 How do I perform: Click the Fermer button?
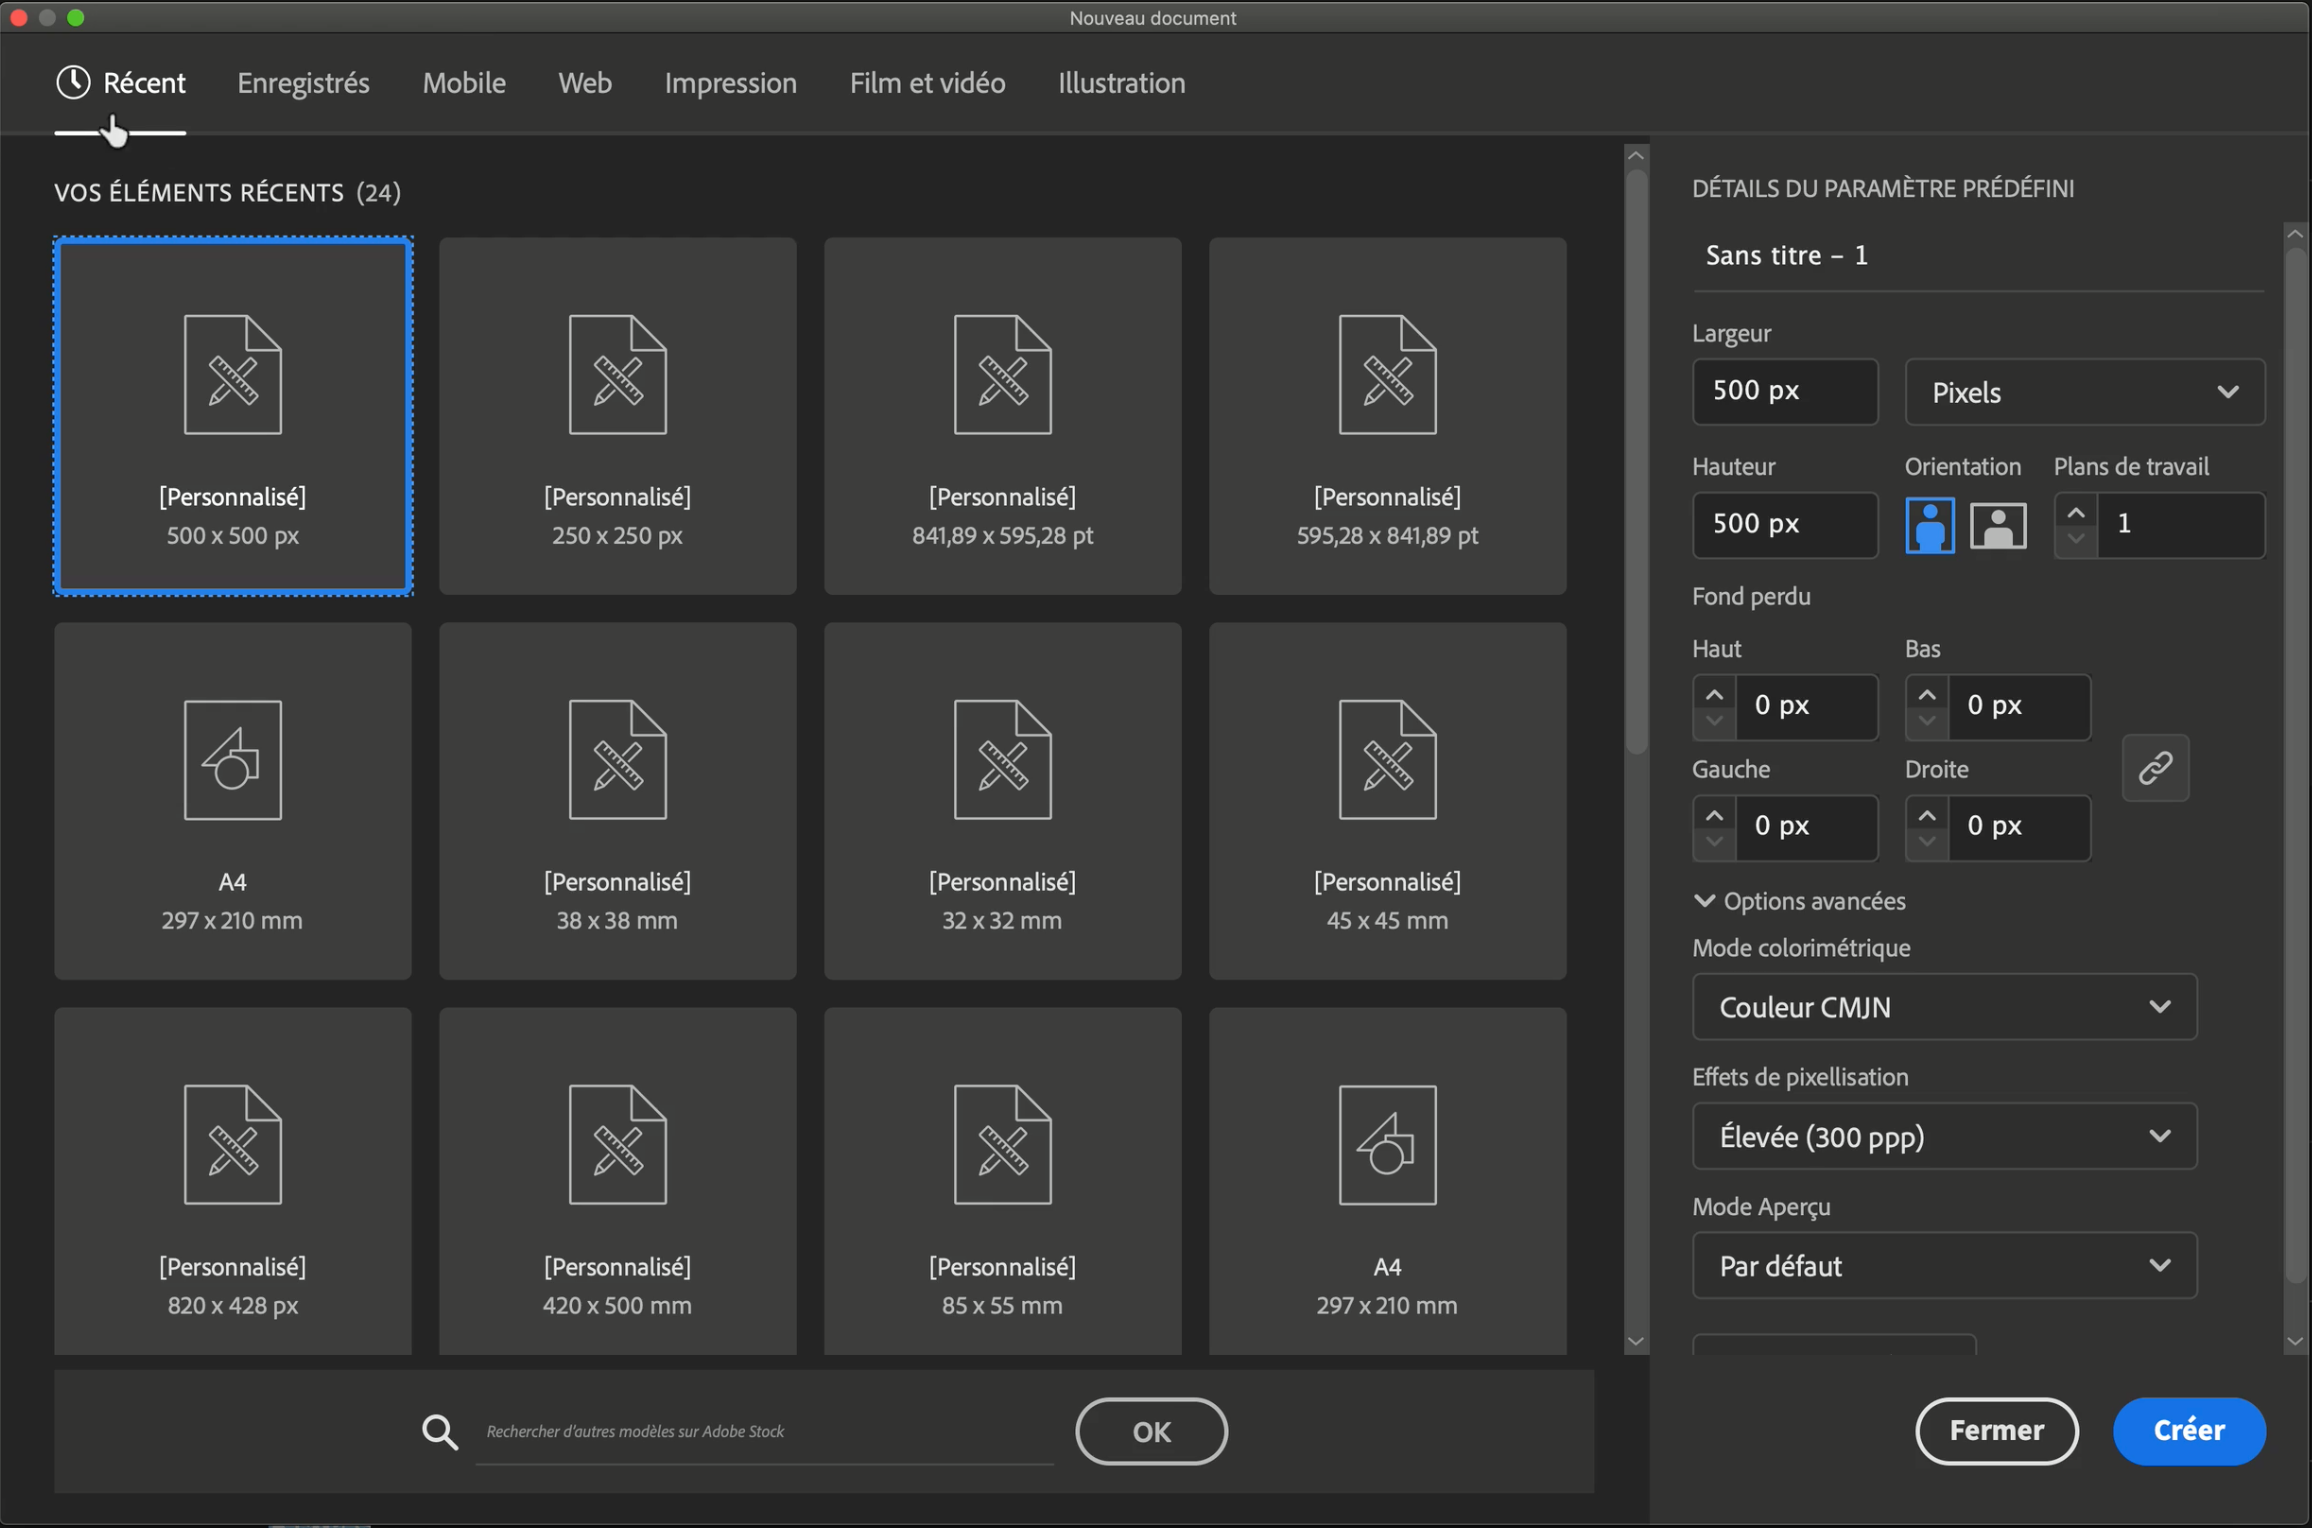point(1996,1431)
